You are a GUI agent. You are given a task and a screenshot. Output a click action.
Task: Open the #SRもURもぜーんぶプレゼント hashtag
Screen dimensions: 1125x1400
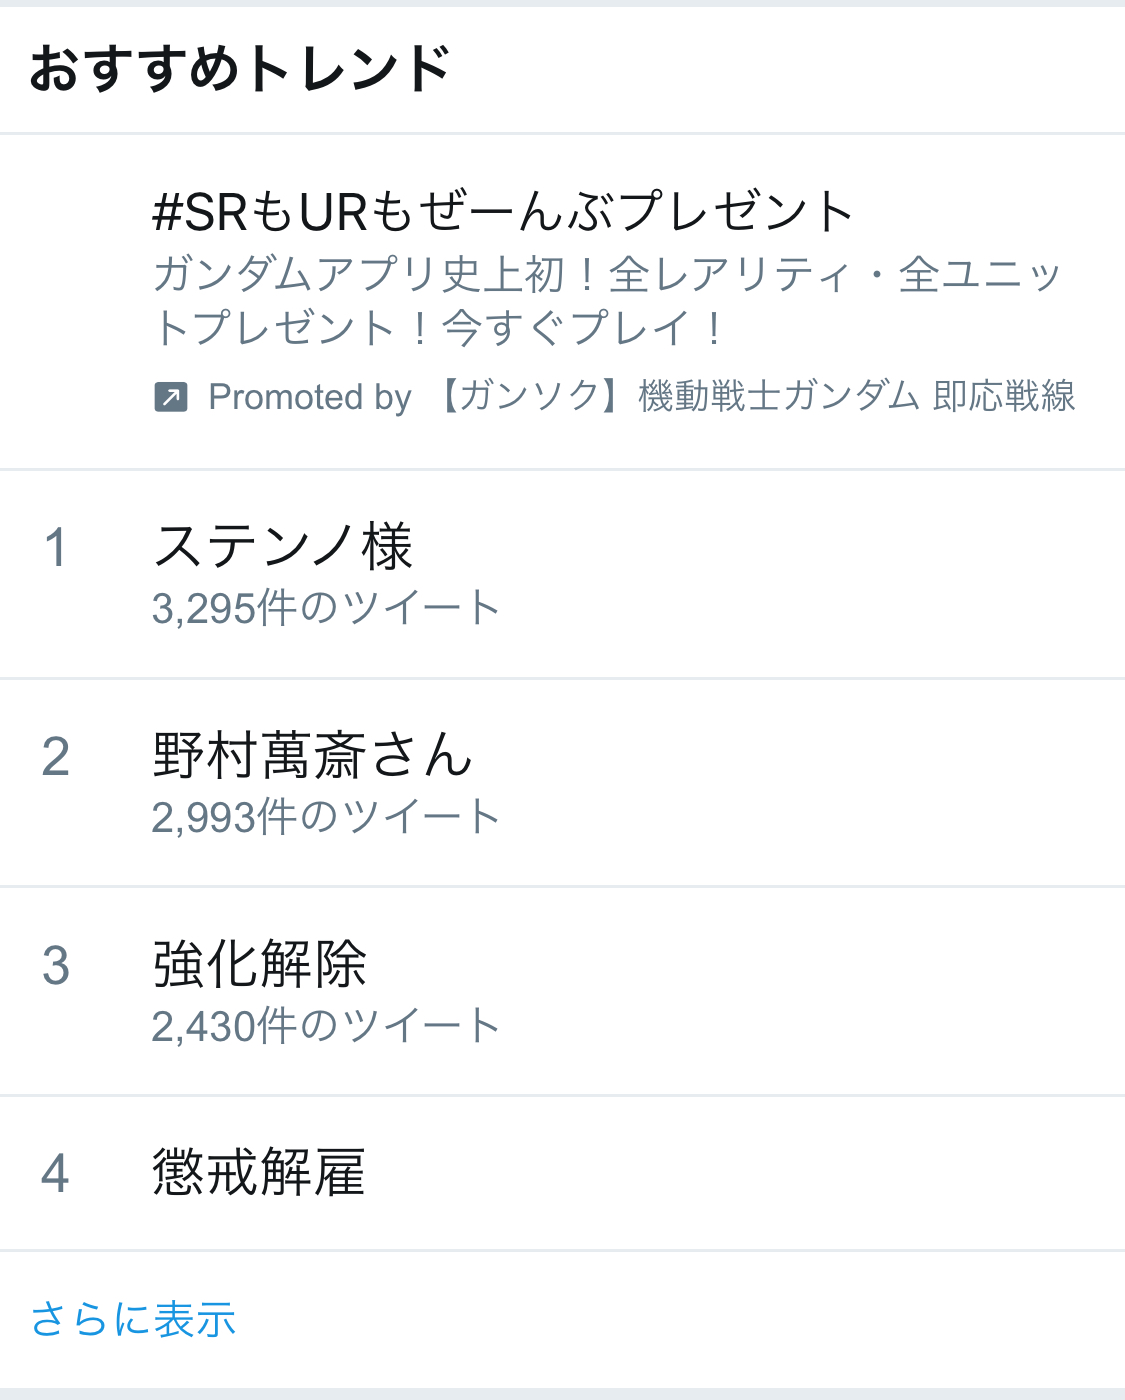(x=503, y=212)
